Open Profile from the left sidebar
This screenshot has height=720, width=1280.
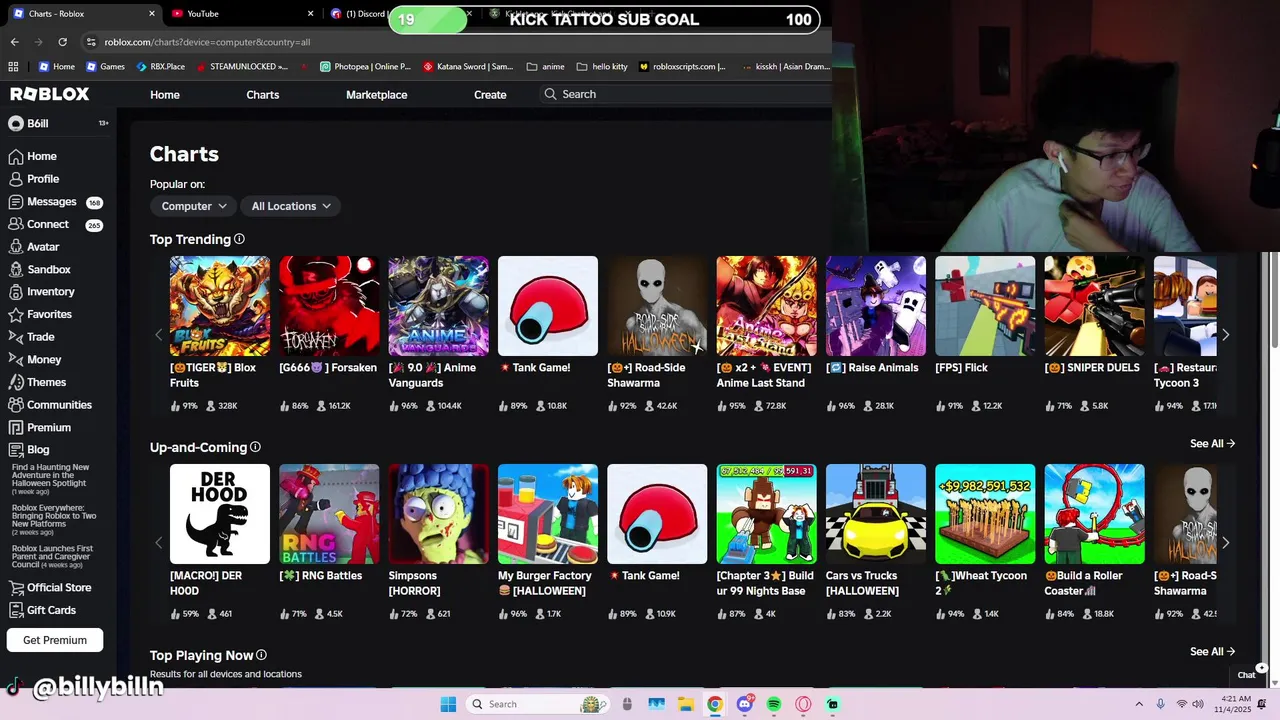coord(34,179)
